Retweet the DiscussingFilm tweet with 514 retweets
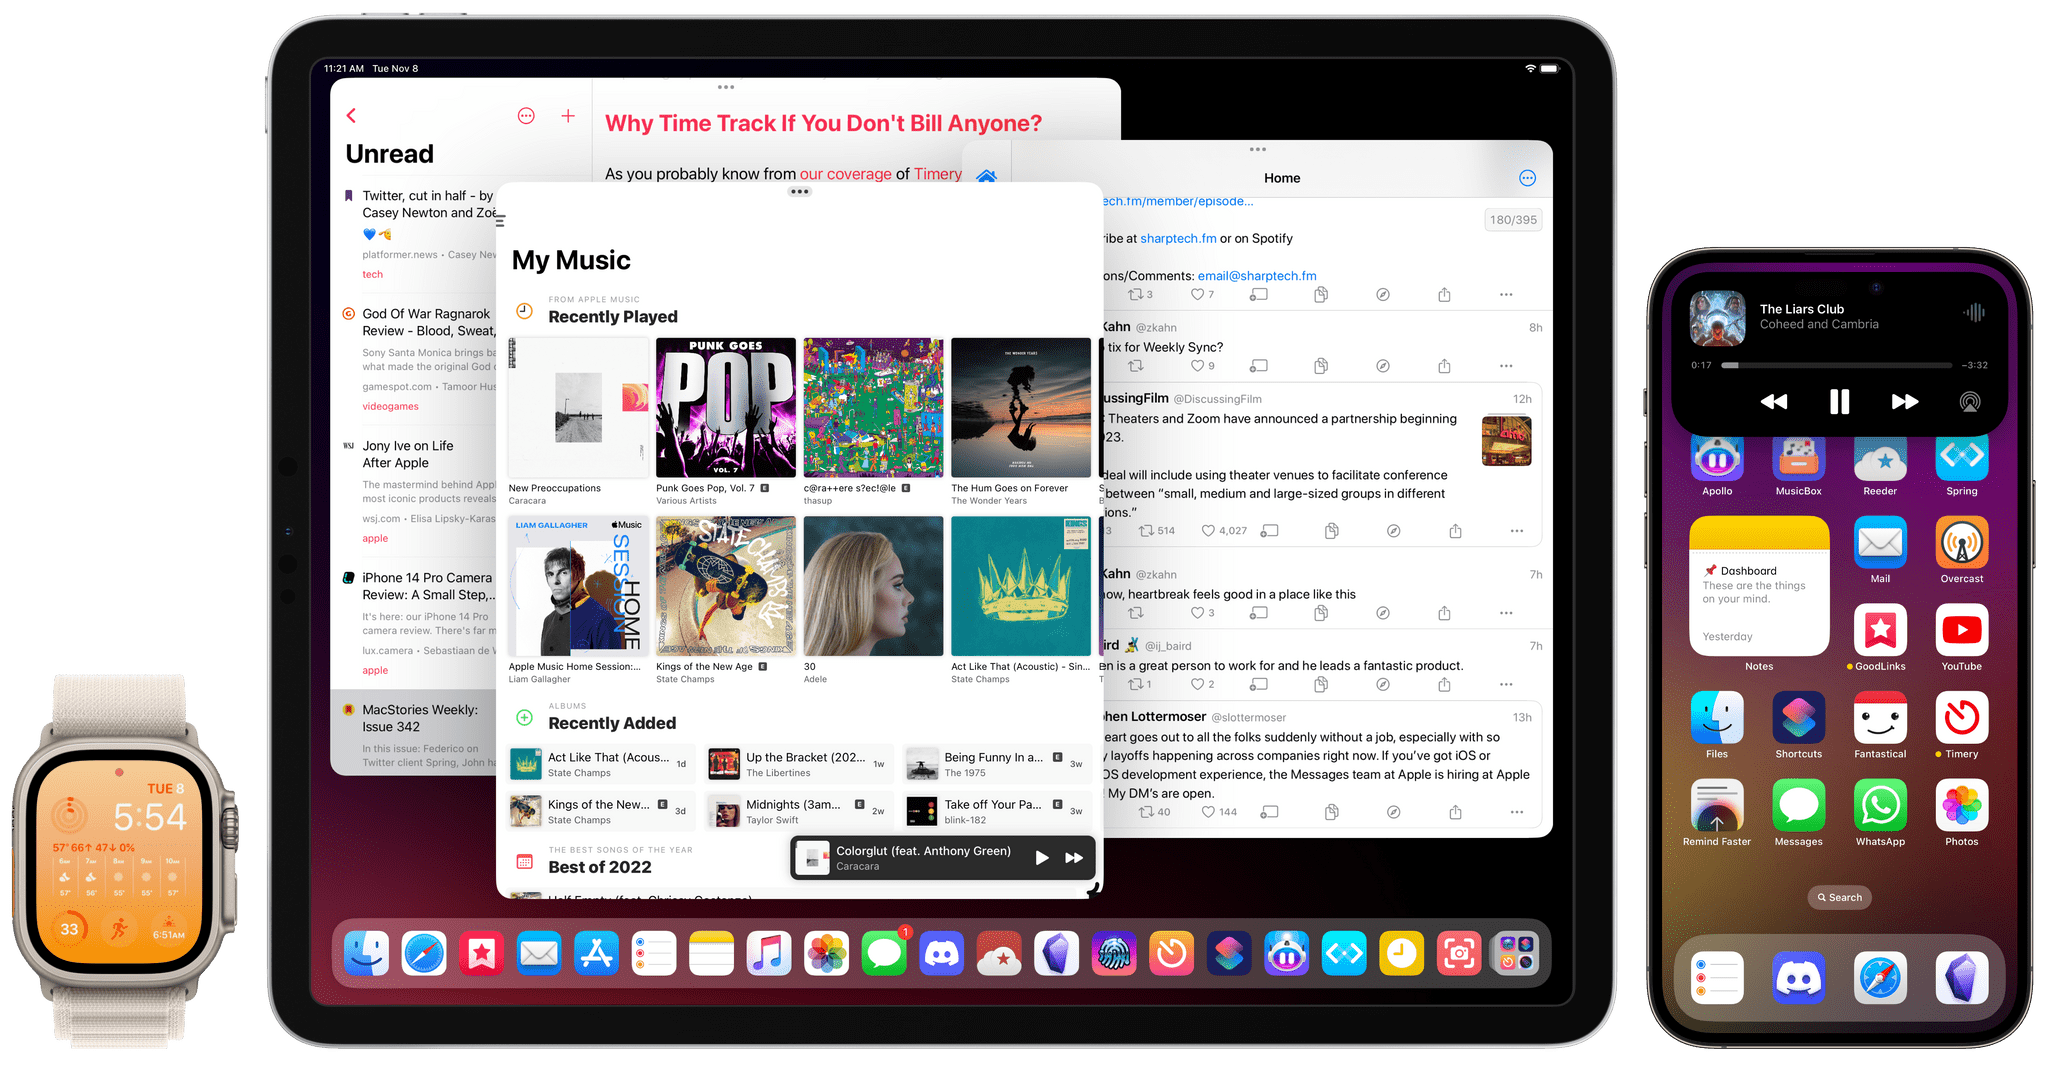 (1157, 531)
